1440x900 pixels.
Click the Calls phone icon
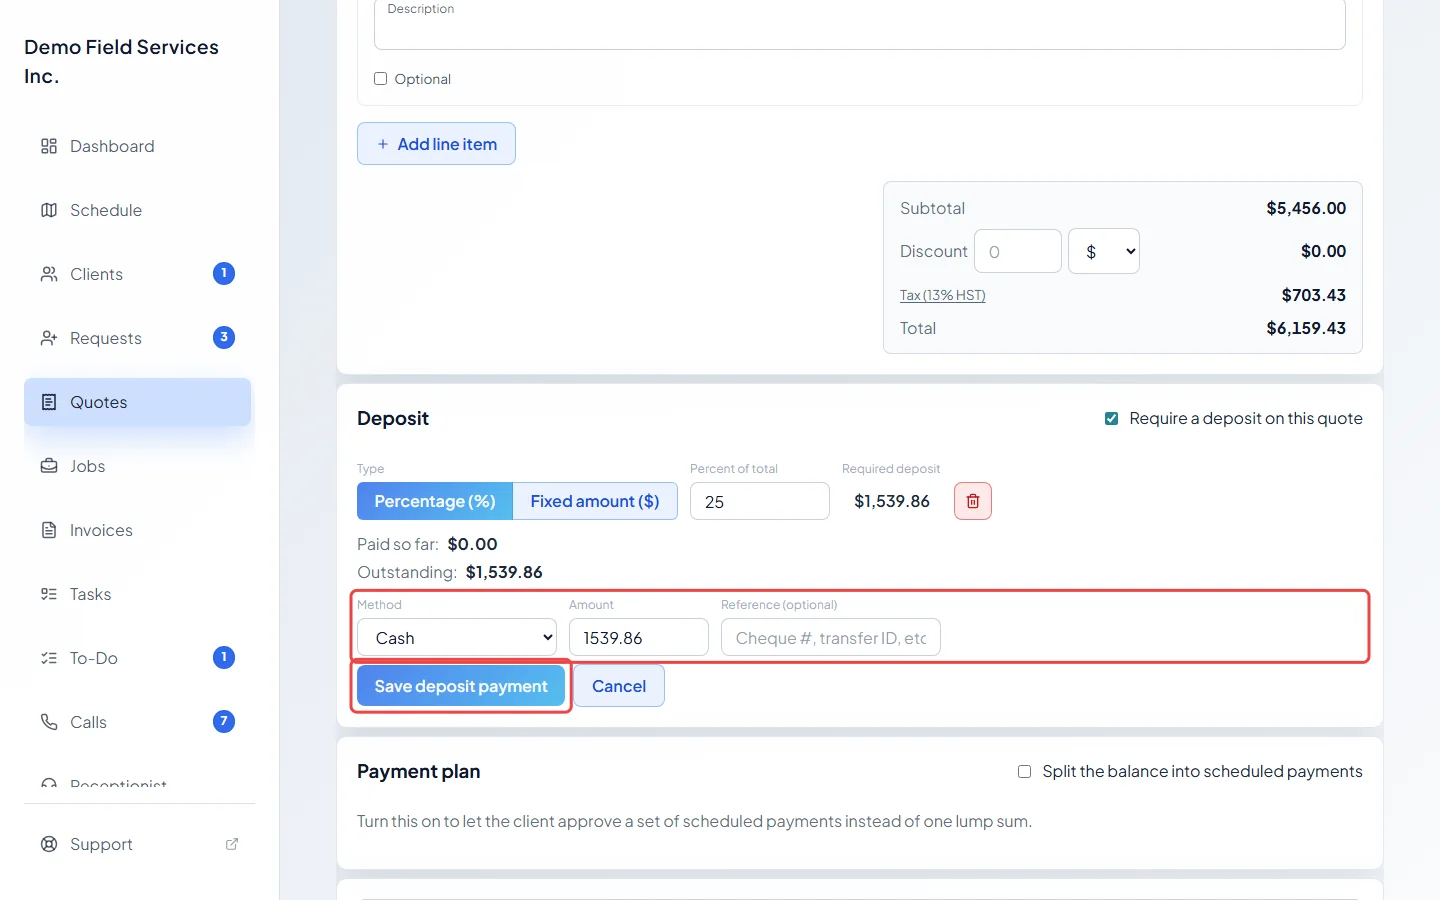pos(49,722)
